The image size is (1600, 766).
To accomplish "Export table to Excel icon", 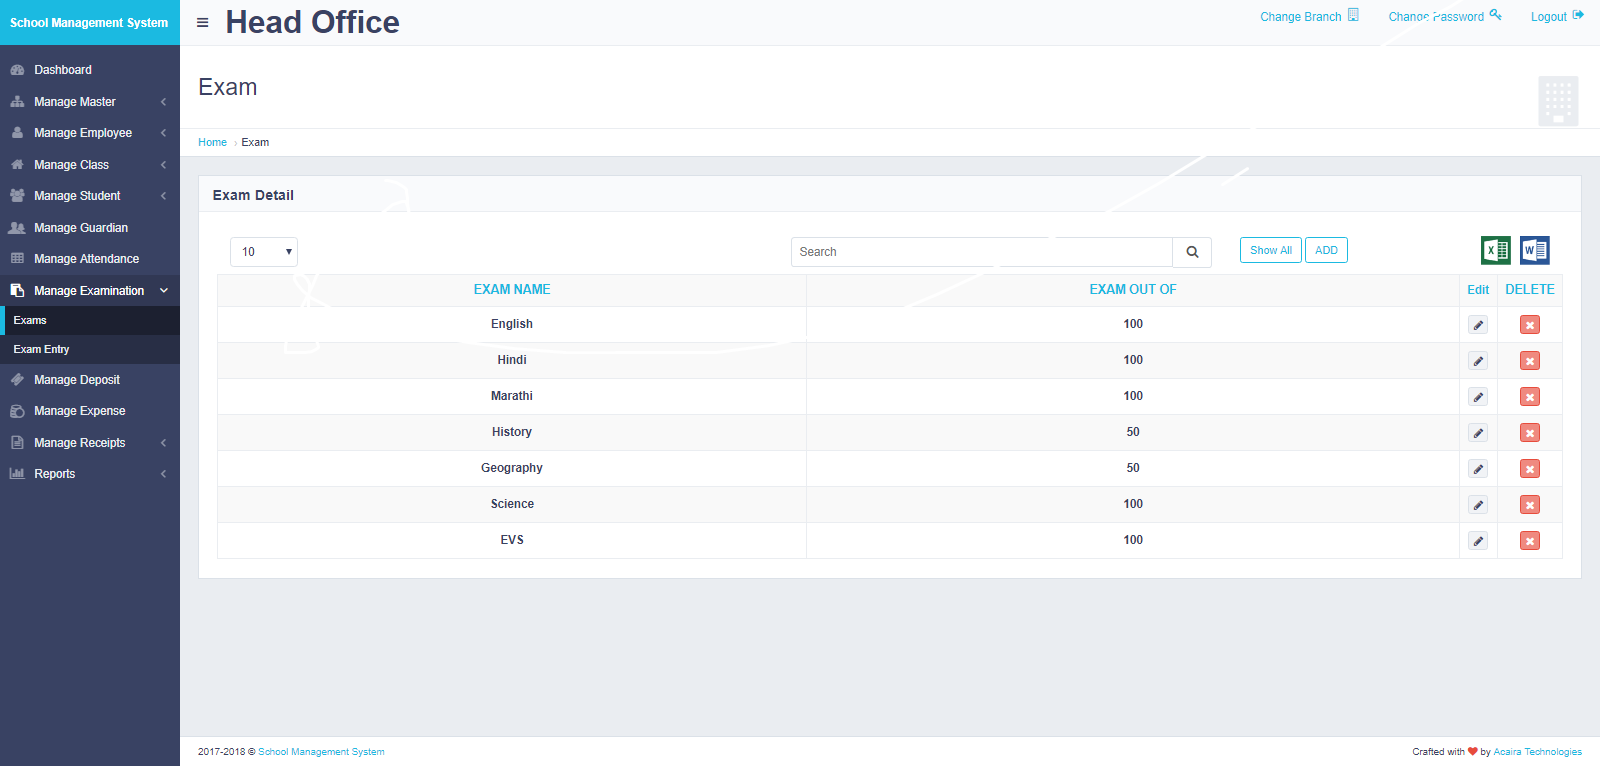I will [1495, 250].
